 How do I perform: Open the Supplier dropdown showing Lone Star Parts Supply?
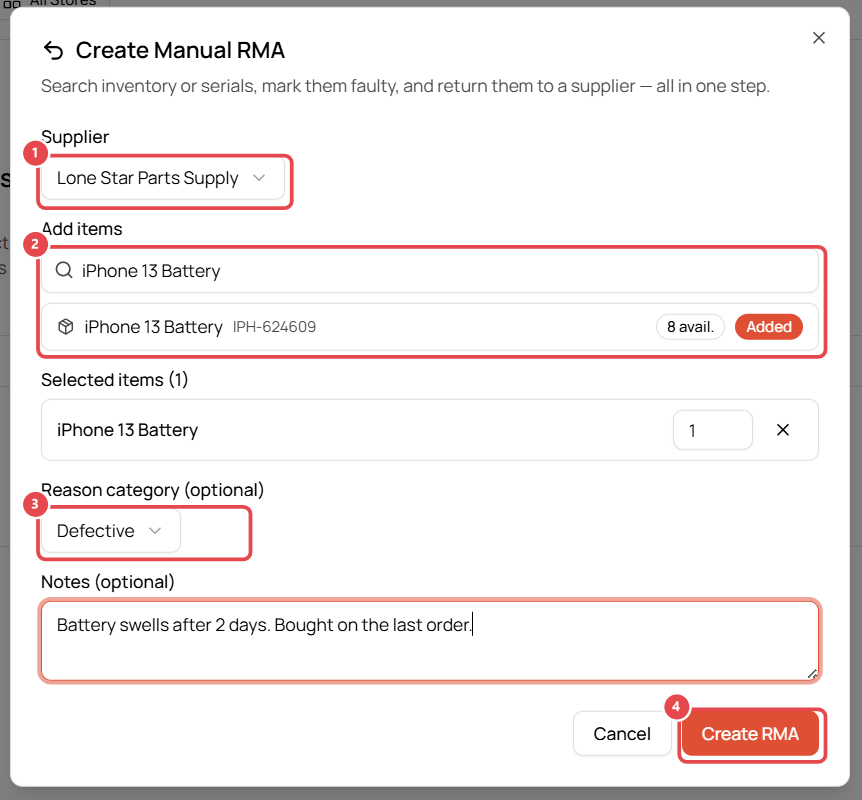point(163,178)
